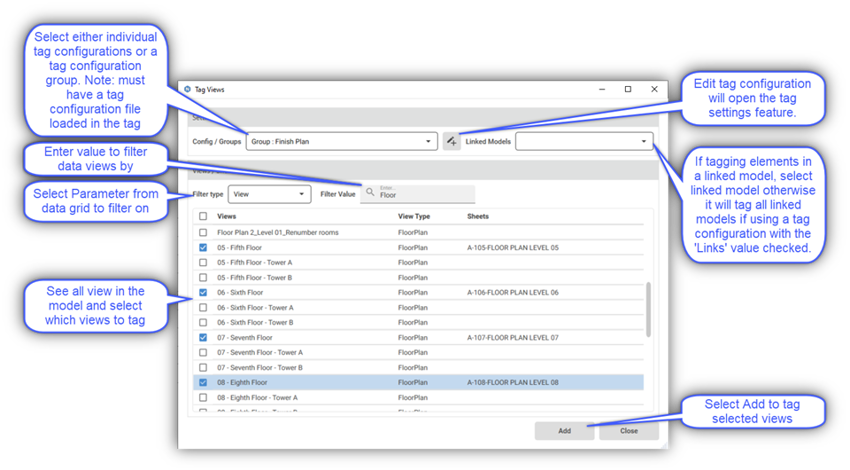
Task: Click the View Type column header
Action: click(414, 216)
